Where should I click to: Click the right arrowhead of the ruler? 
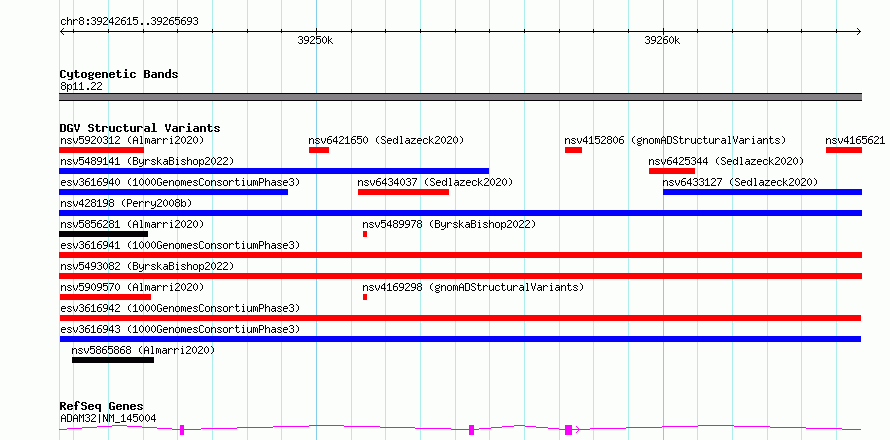tap(859, 31)
